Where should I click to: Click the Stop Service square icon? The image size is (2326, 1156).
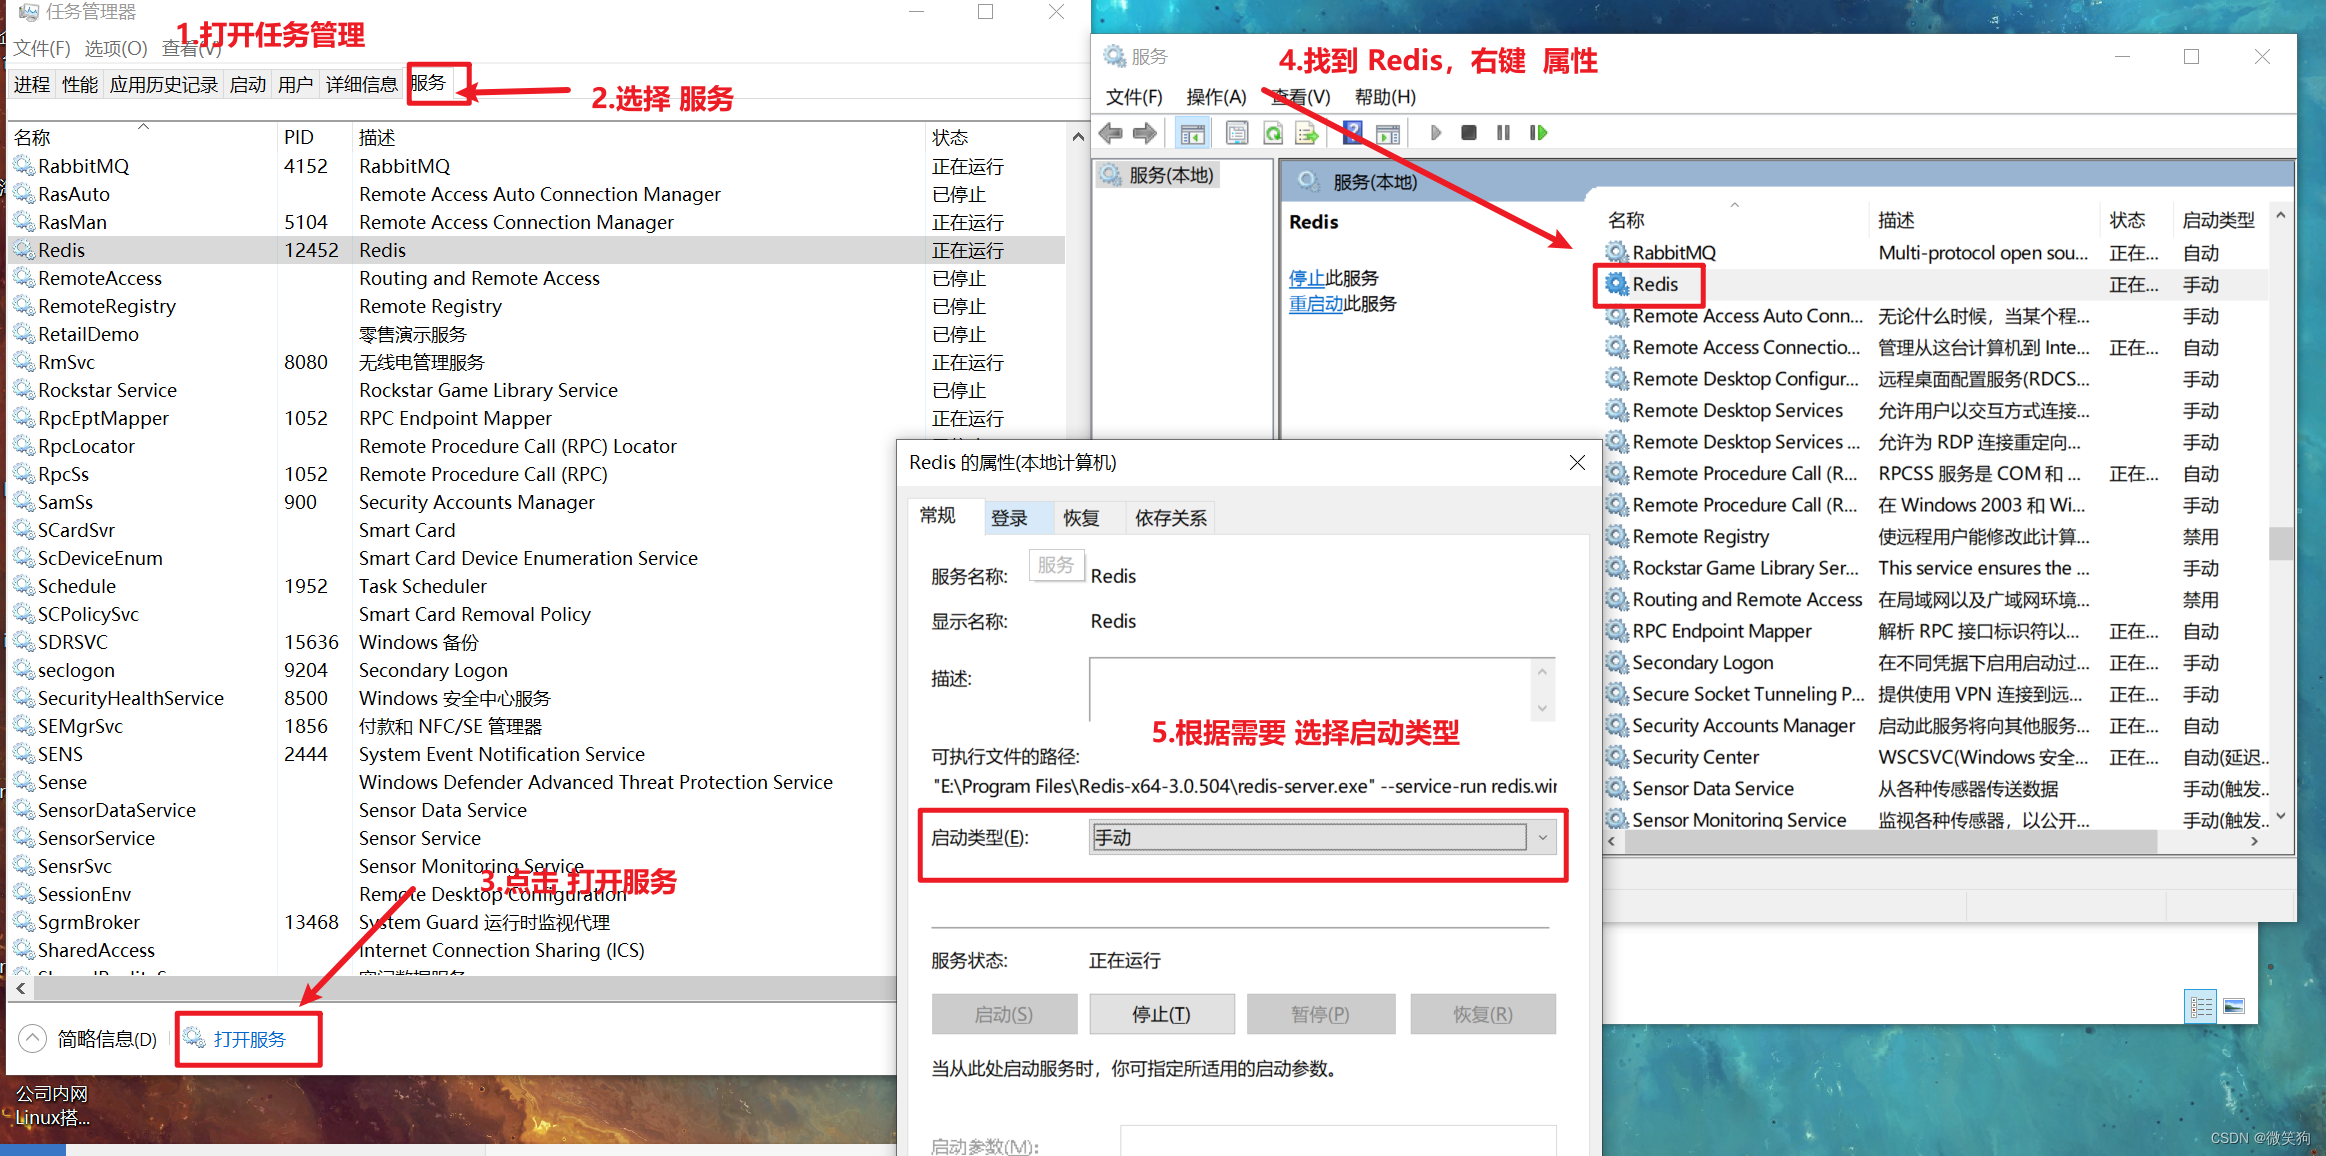(x=1469, y=133)
